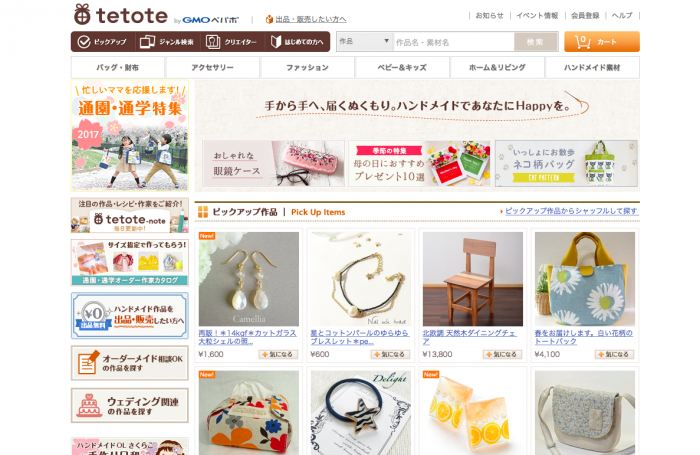The image size is (700, 455).
Task: Open the クリエイター creator icon
Action: [x=212, y=42]
